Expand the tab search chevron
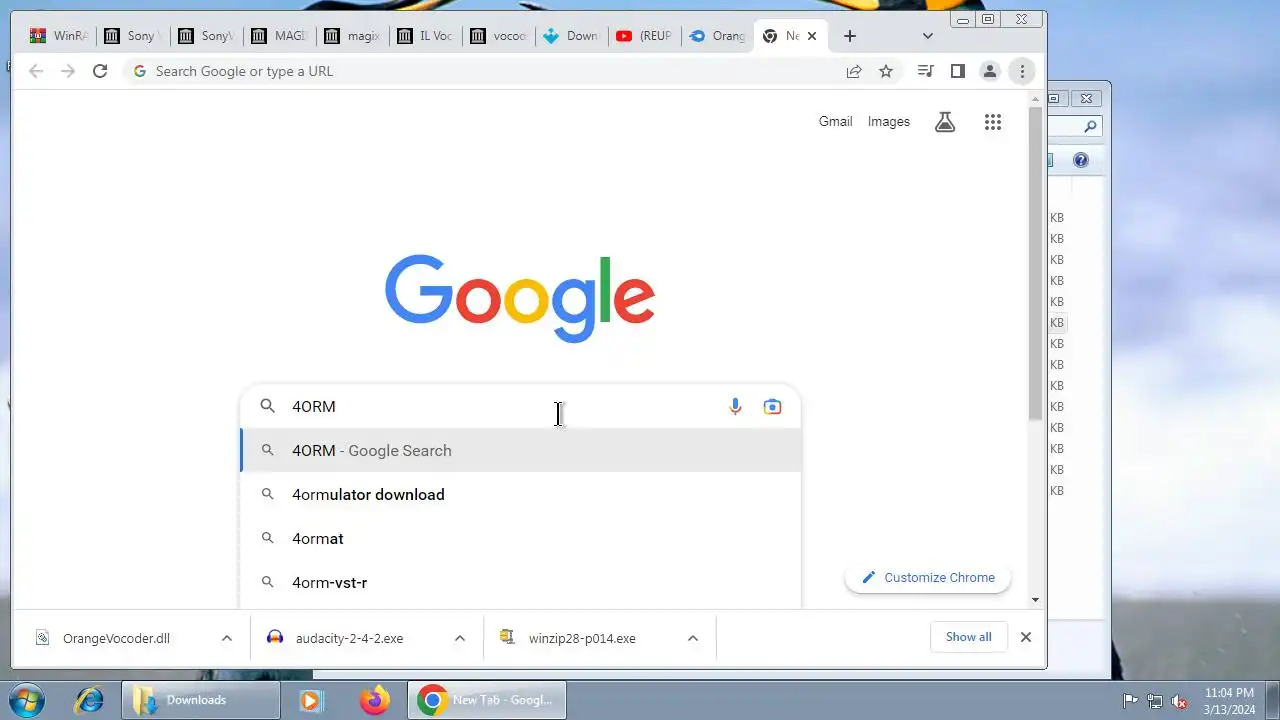Screen dimensions: 1280x720 click(928, 36)
